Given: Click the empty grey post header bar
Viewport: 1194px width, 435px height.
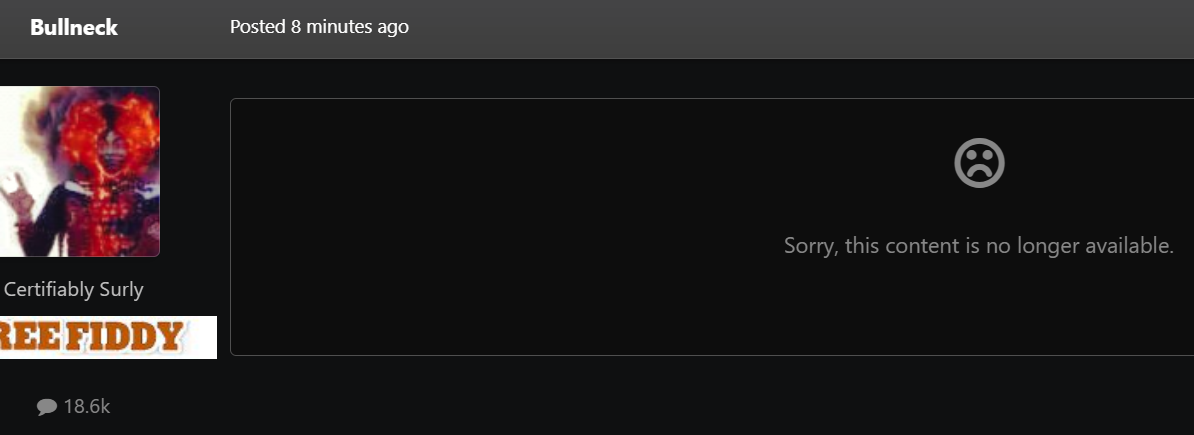Looking at the screenshot, I should point(800,28).
